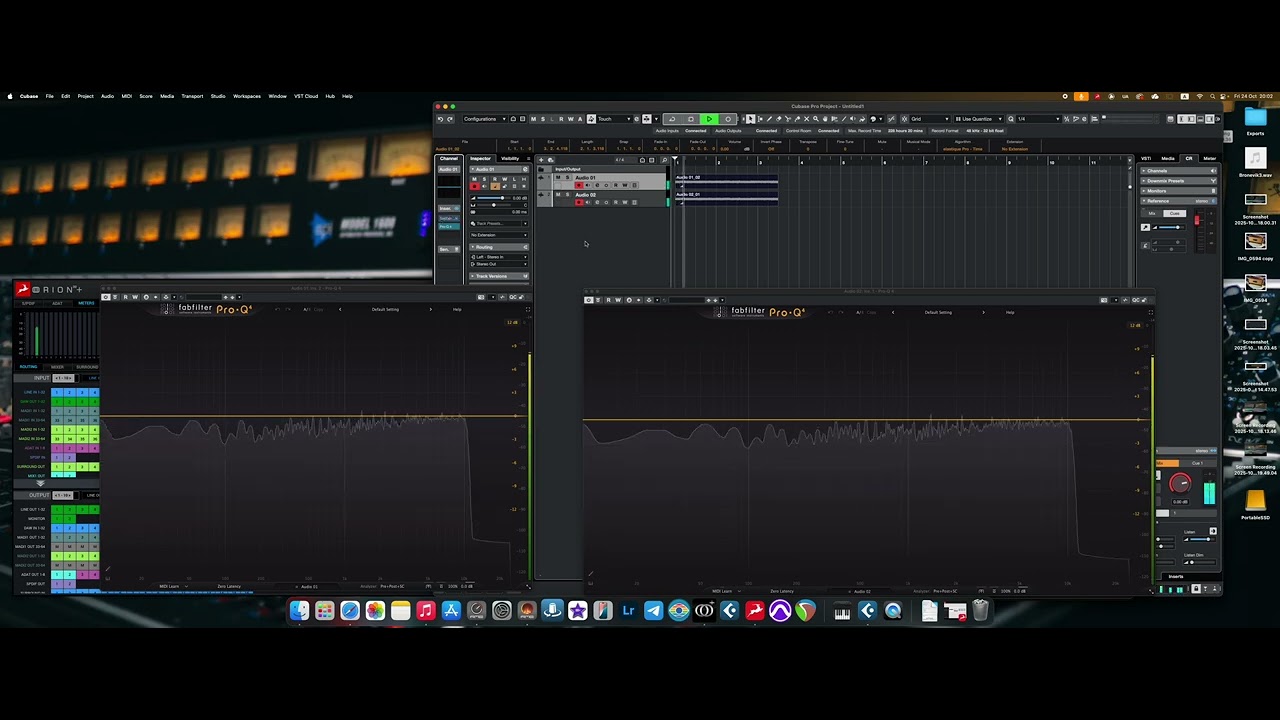Open the Track Presets dropdown in Inspector

coord(499,224)
